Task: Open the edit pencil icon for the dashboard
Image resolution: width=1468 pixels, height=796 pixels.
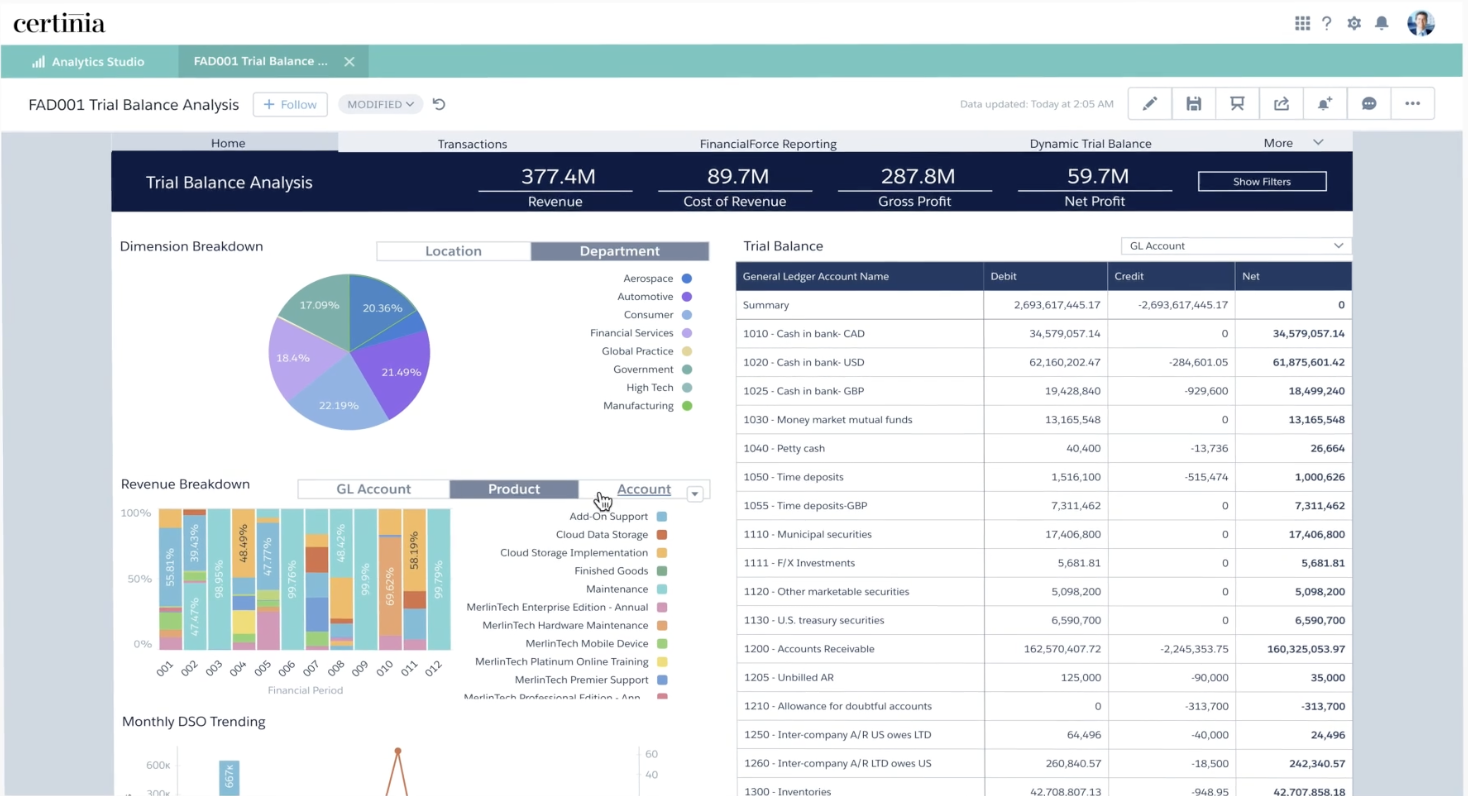Action: tap(1148, 103)
